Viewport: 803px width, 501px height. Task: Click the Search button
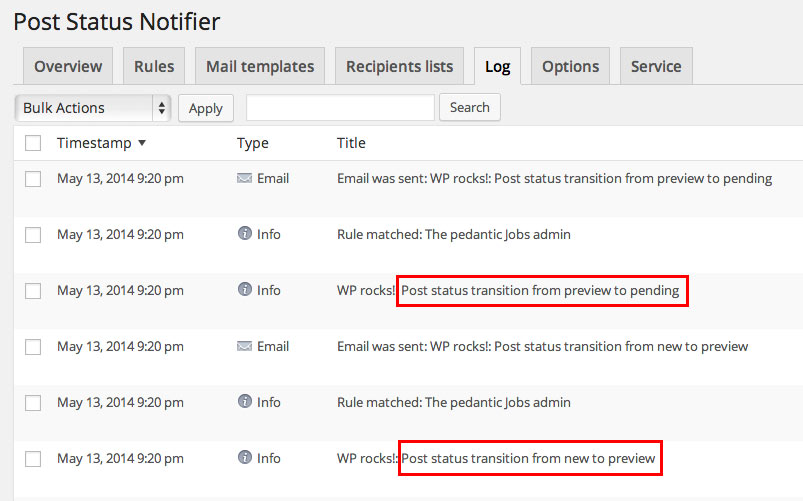[x=470, y=107]
